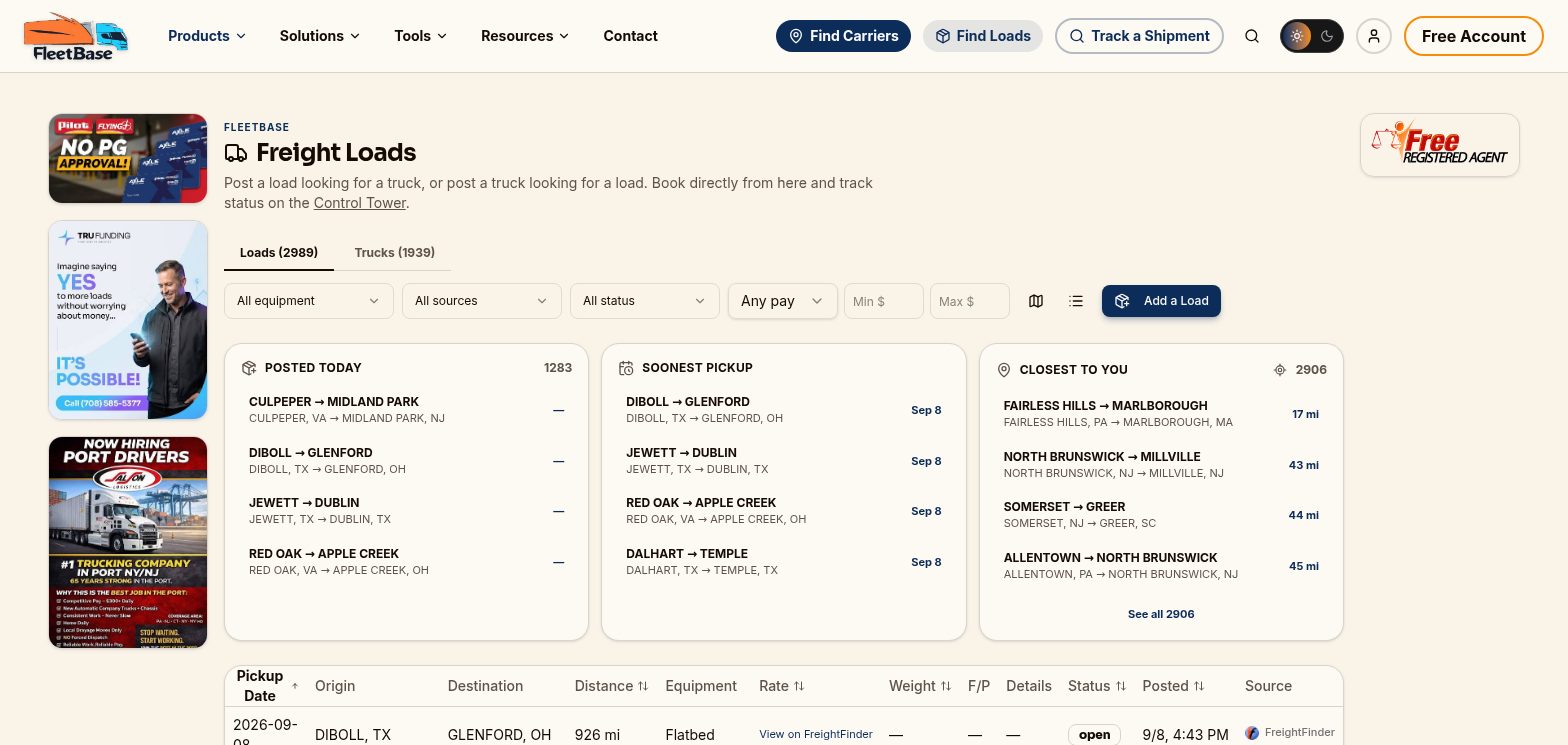This screenshot has height=745, width=1568.
Task: Expand the Resources menu
Action: coord(525,36)
